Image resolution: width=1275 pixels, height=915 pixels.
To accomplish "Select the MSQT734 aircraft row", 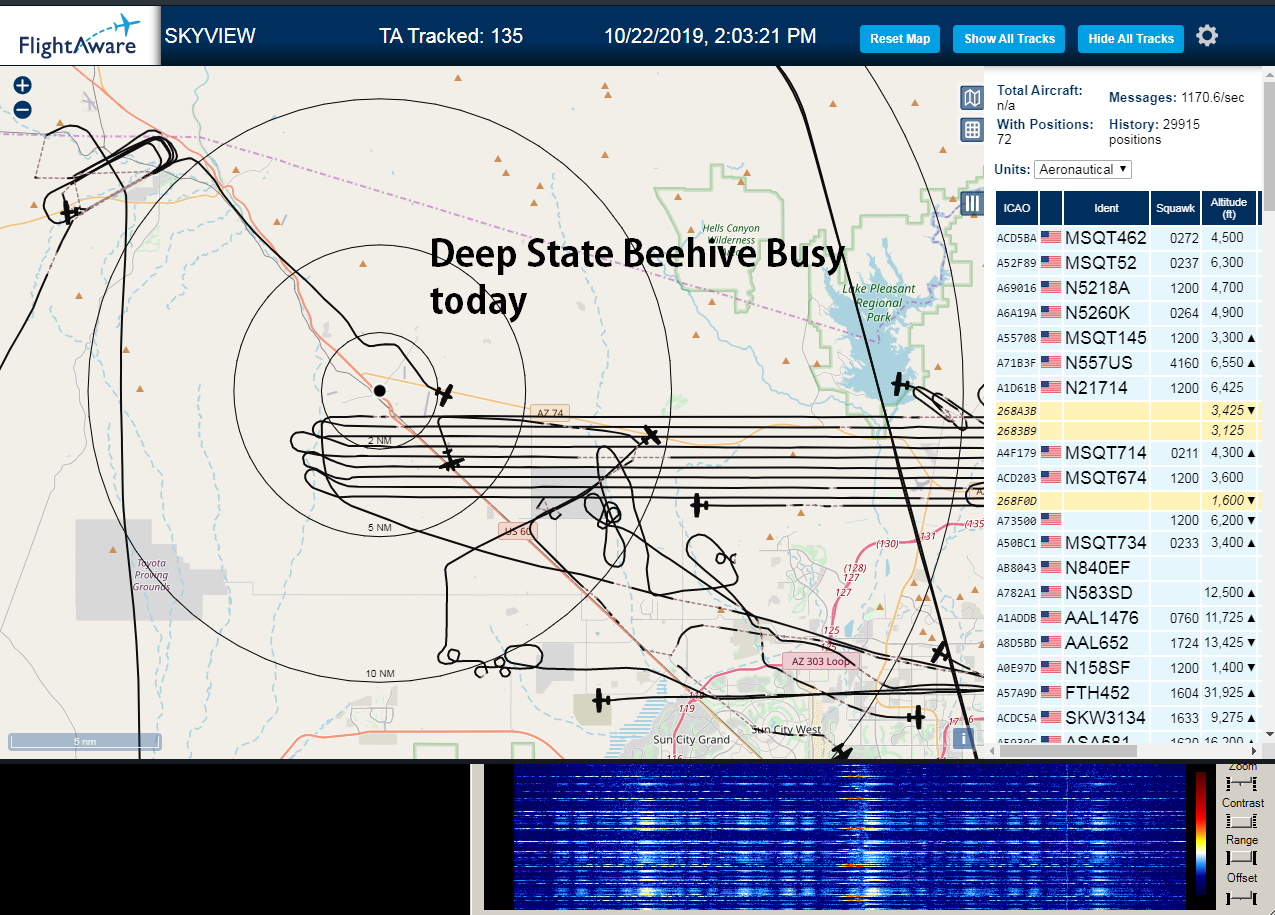I will pos(1127,543).
